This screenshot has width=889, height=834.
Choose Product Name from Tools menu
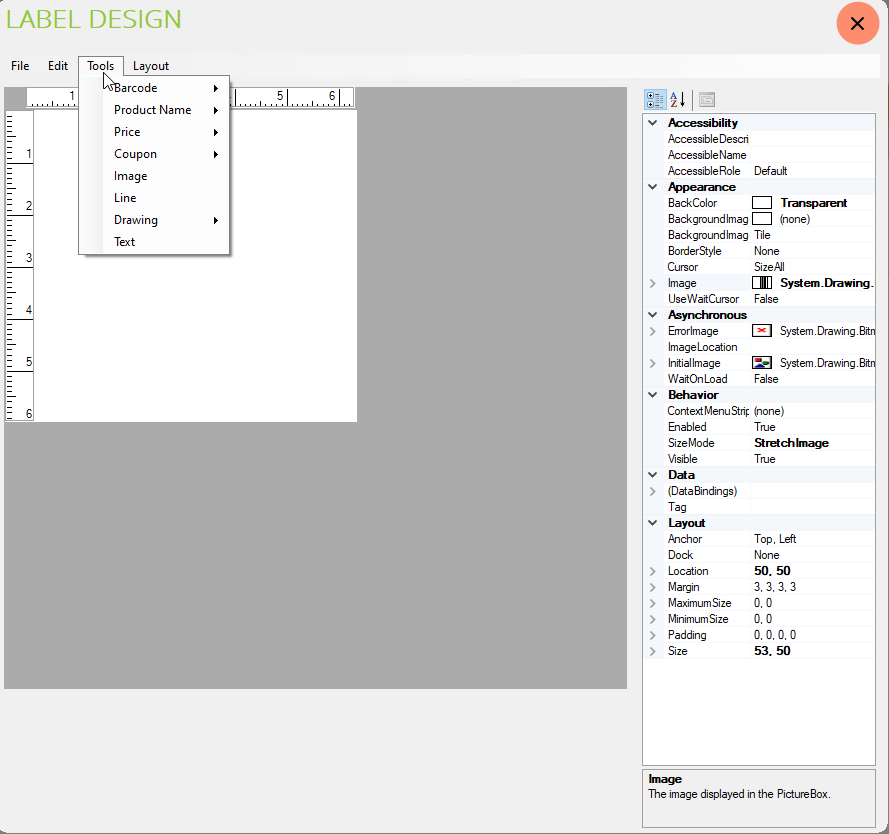click(152, 110)
